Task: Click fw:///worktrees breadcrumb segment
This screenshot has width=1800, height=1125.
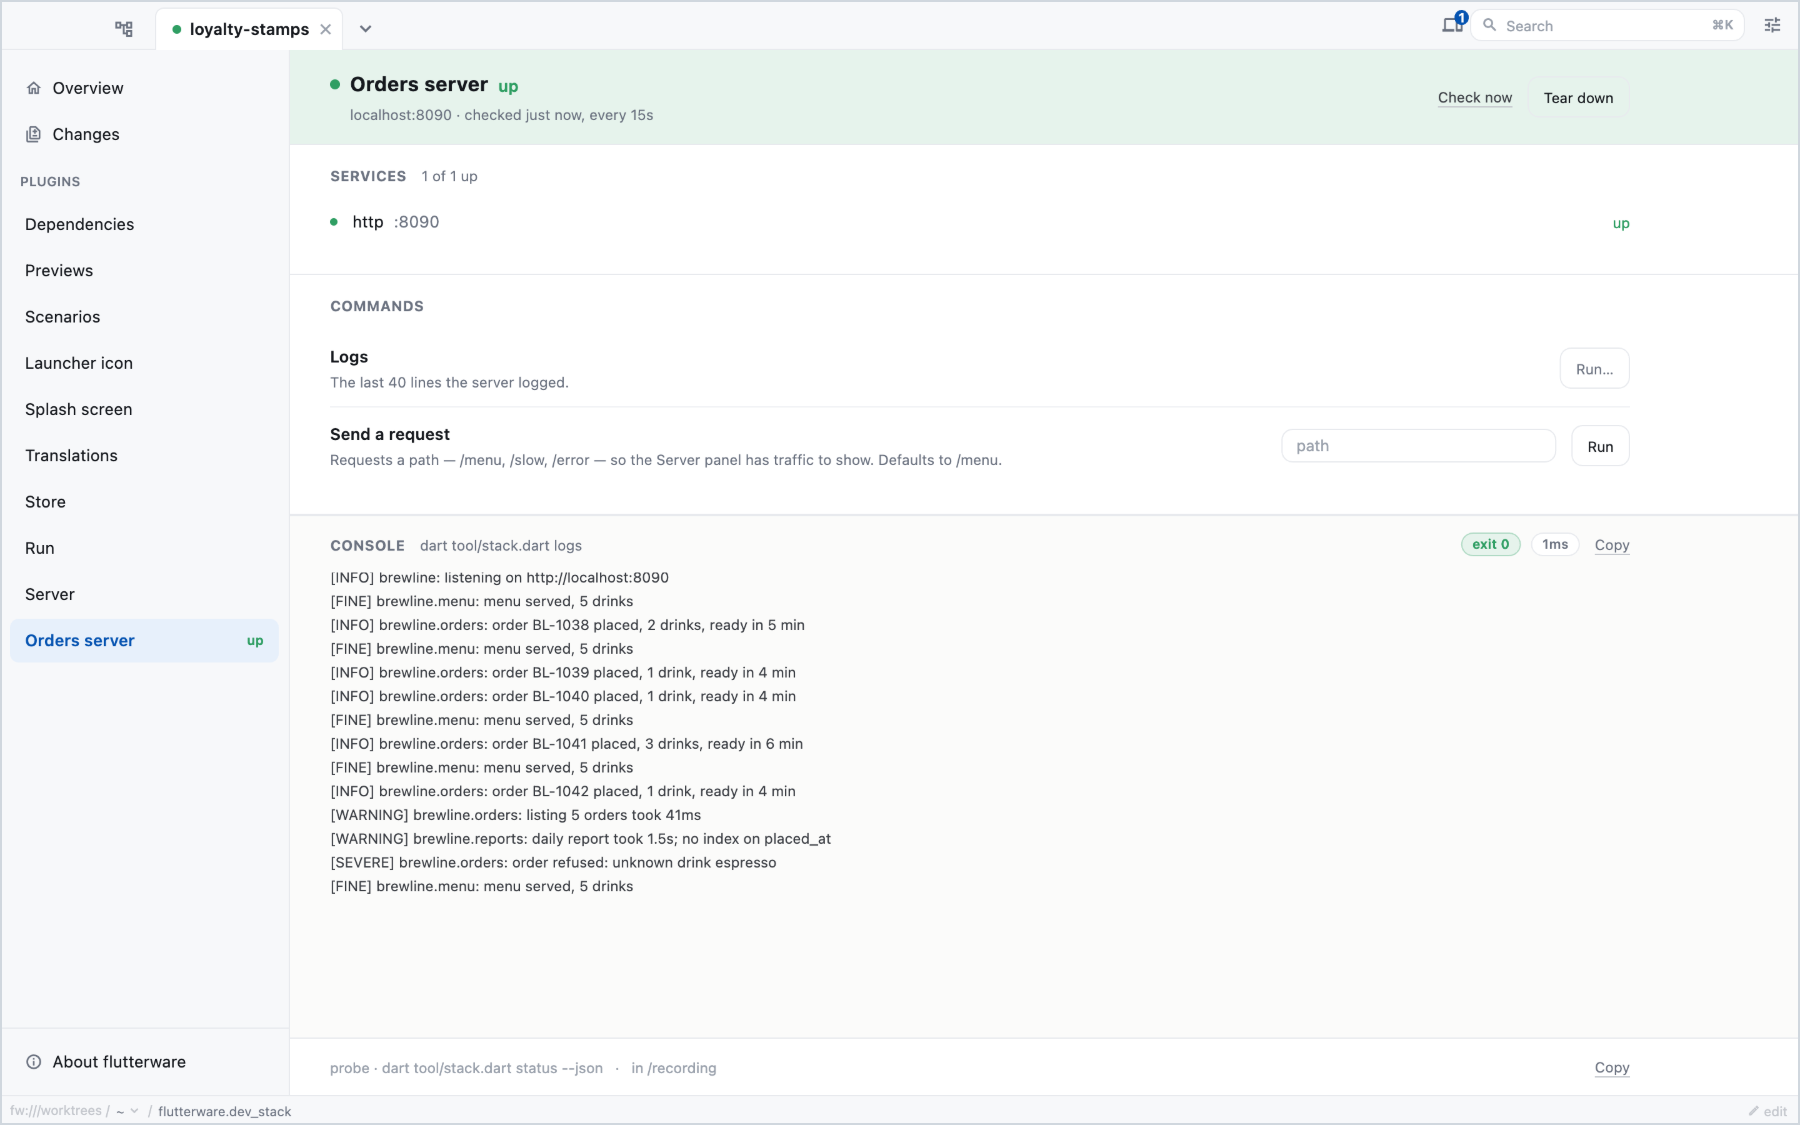Action: click(56, 1111)
